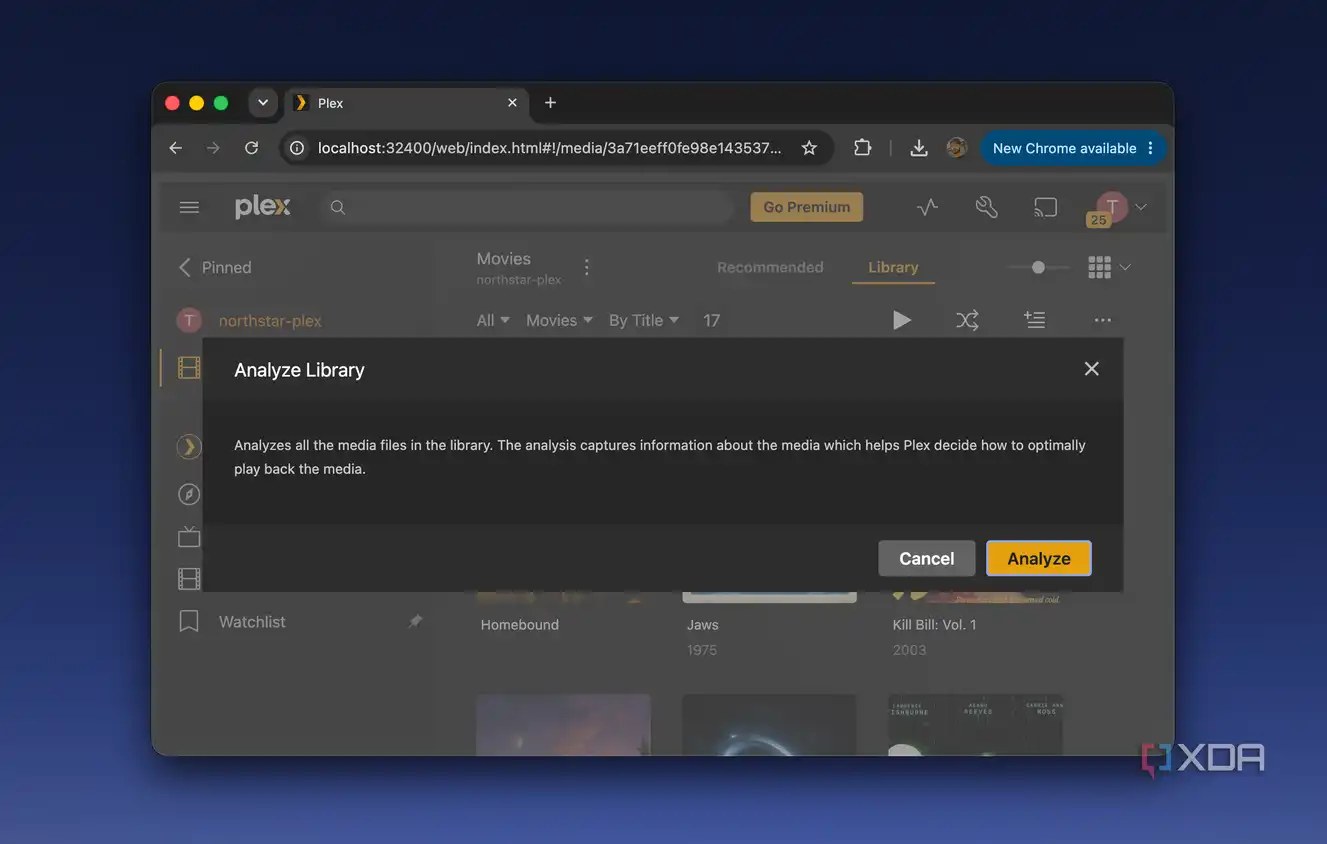
Task: View site information icon in address bar
Action: tap(297, 148)
